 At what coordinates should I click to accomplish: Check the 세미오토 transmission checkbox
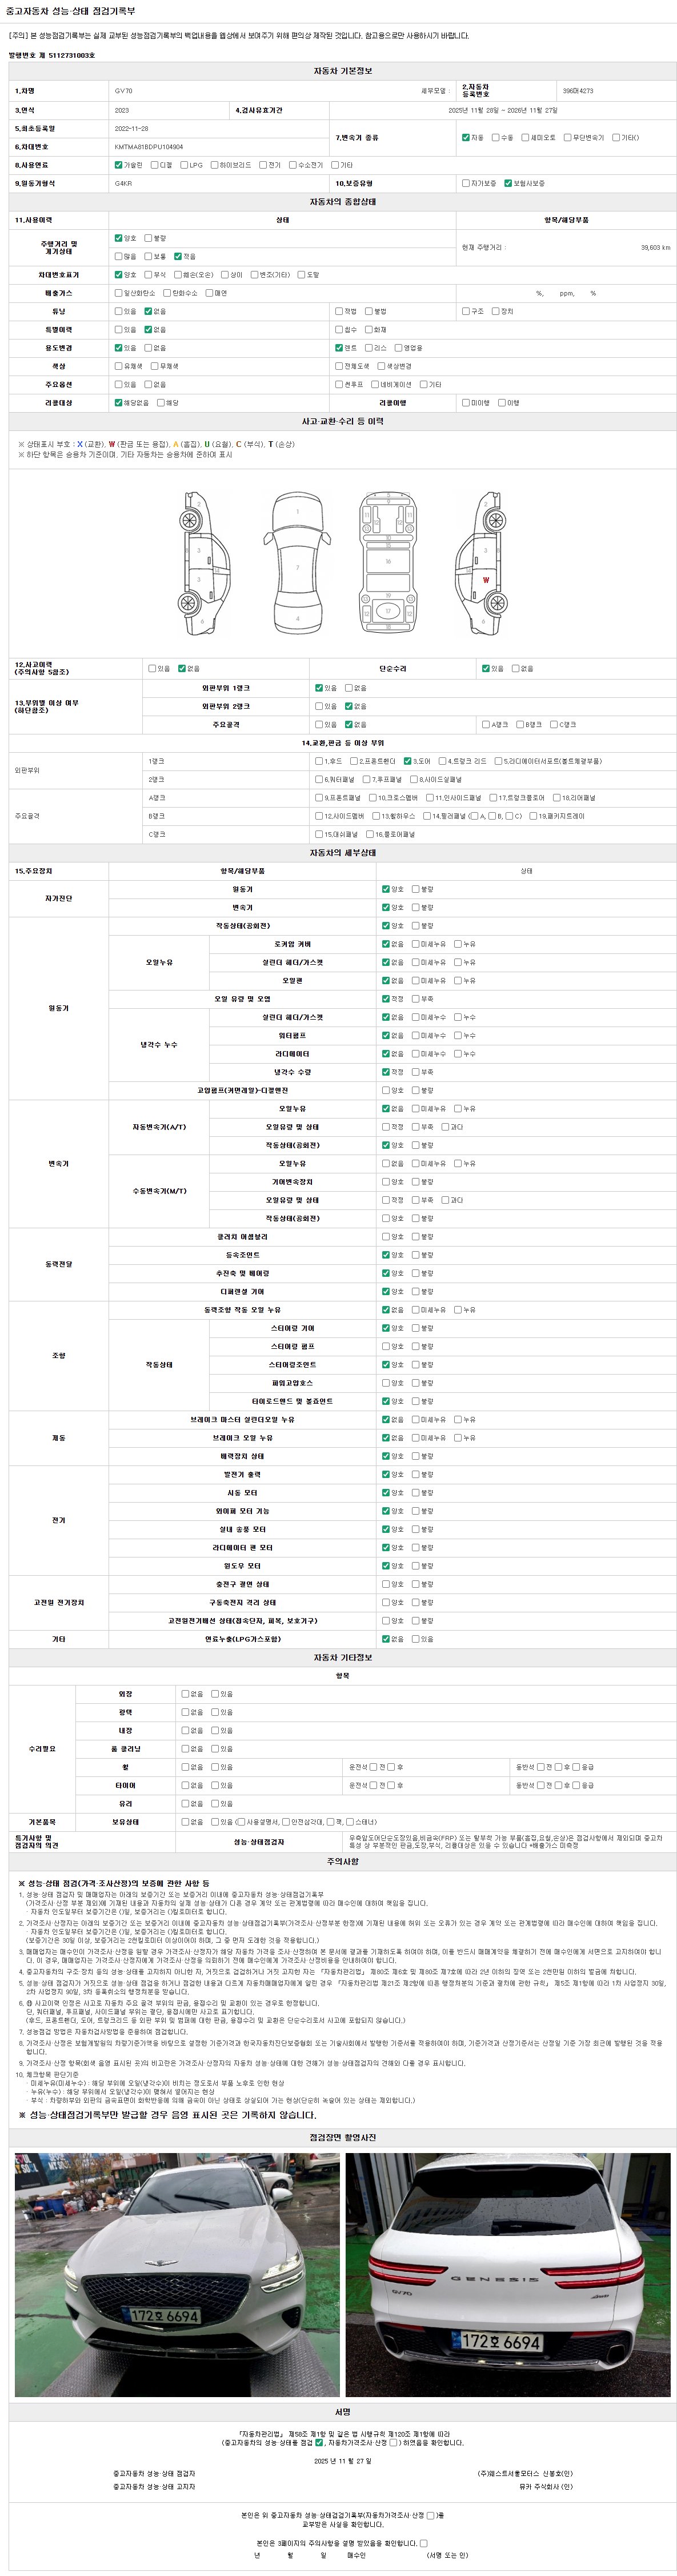coord(526,138)
